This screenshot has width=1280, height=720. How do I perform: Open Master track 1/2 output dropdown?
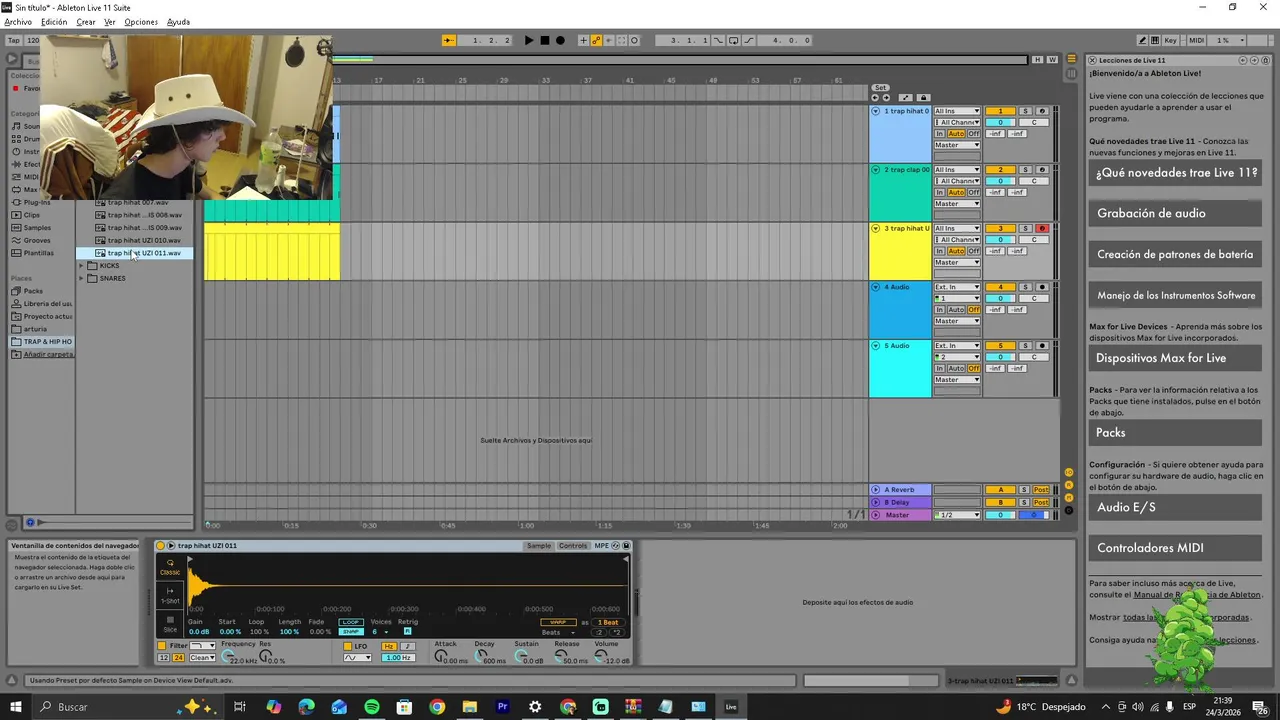click(x=957, y=515)
